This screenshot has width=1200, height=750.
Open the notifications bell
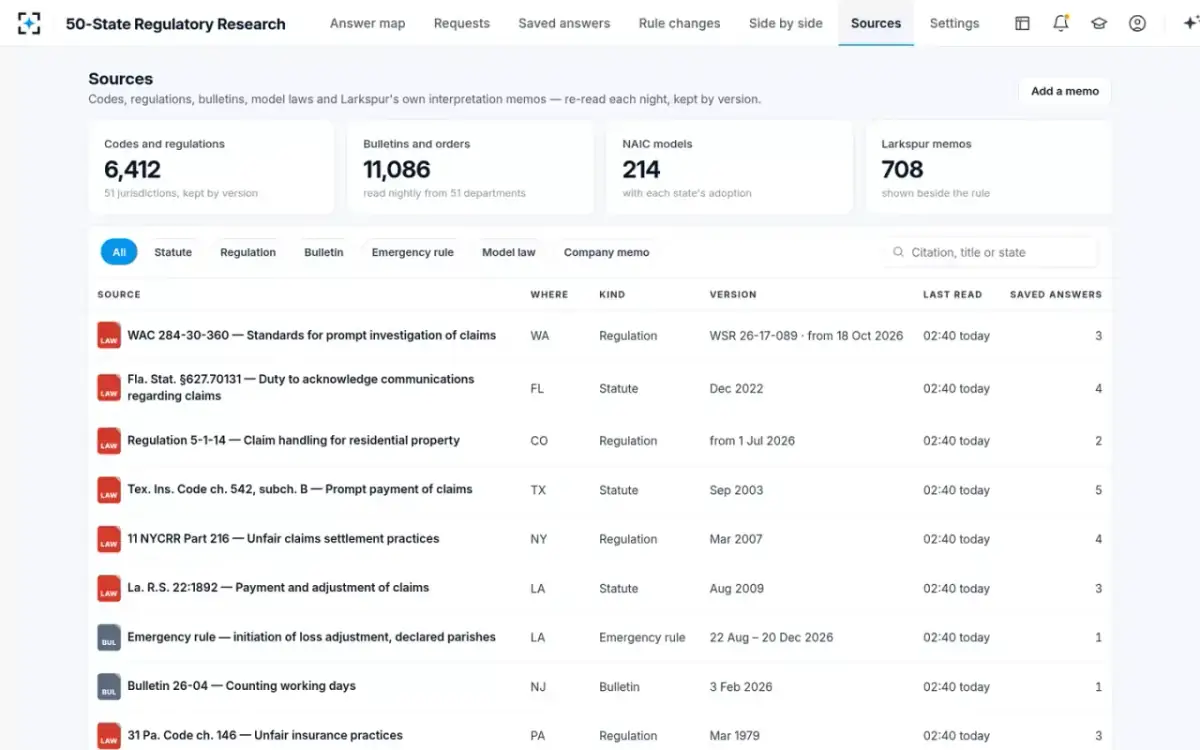click(1061, 23)
